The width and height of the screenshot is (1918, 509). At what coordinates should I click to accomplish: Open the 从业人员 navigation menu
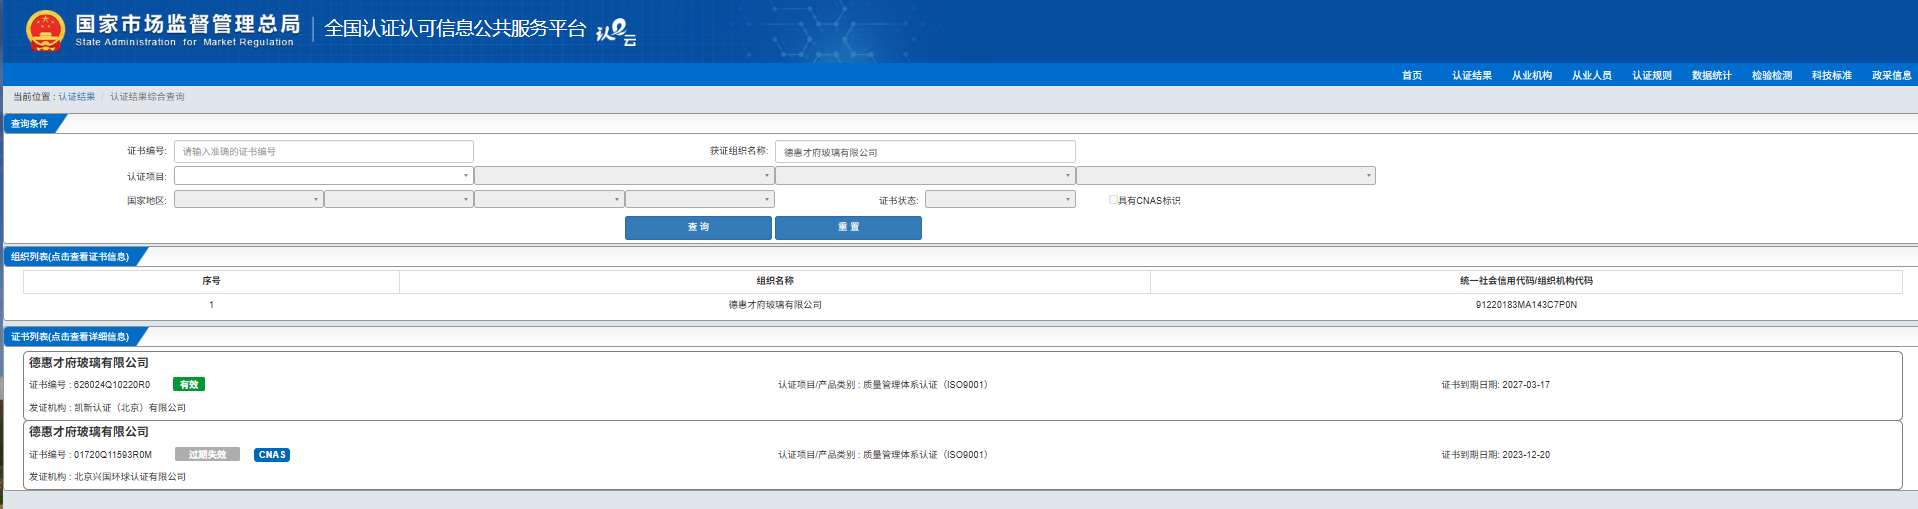coord(1592,75)
